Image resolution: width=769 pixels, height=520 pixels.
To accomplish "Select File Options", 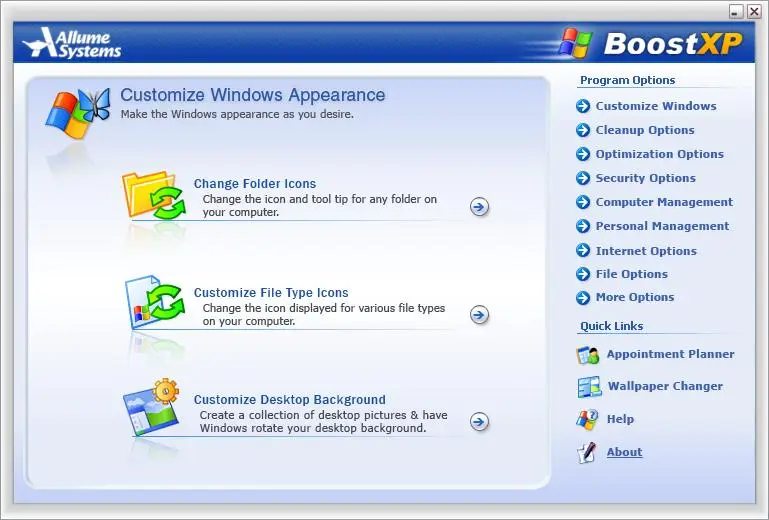I will point(632,274).
